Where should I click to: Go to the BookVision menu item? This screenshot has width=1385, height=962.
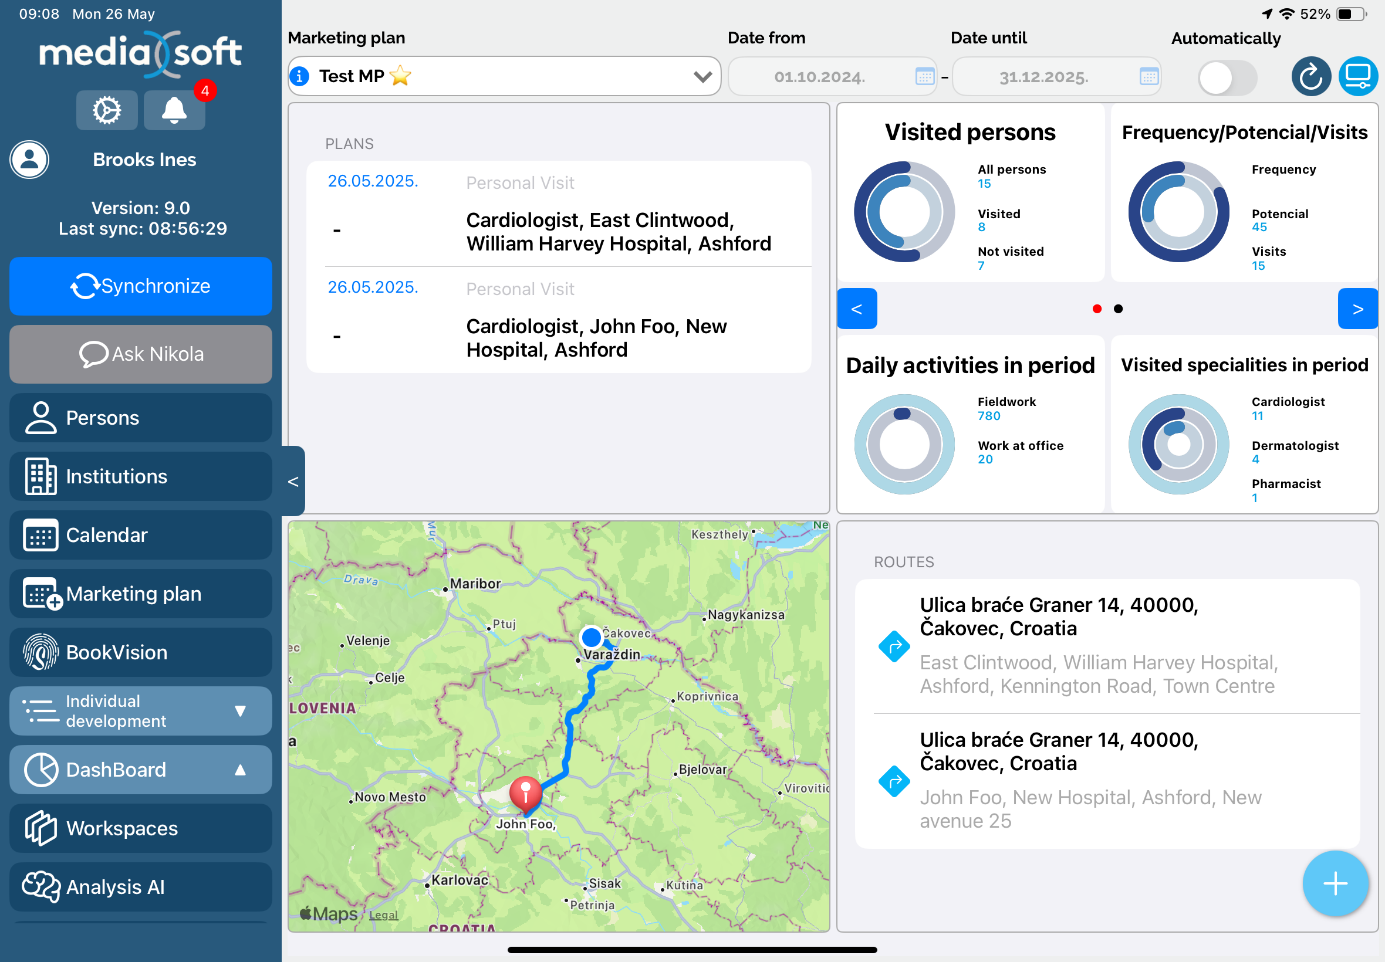141,653
